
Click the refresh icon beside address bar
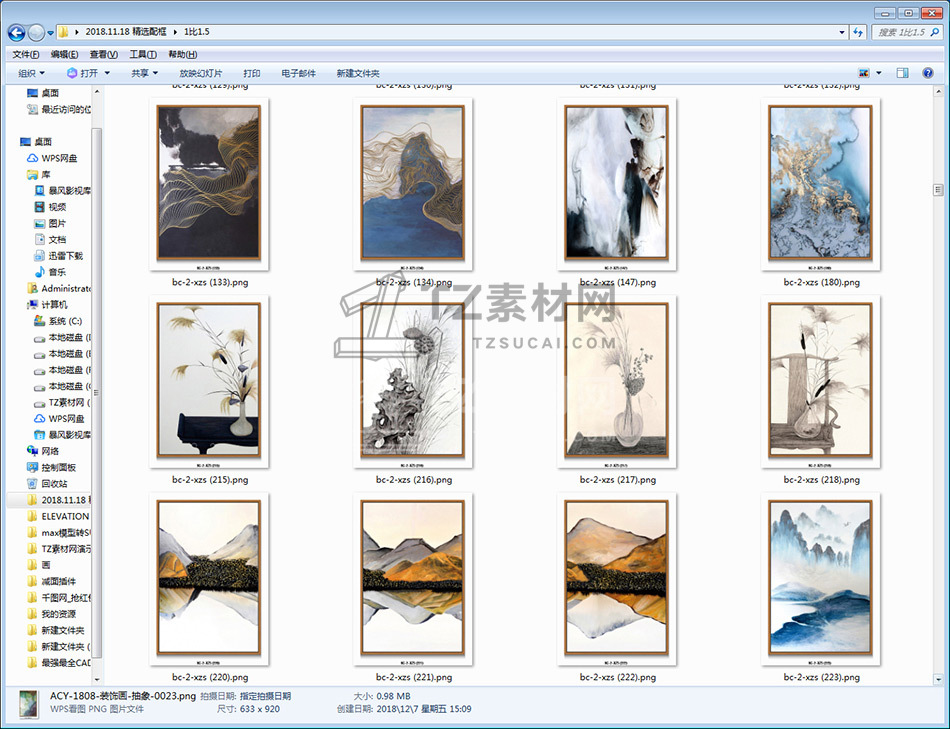857,32
